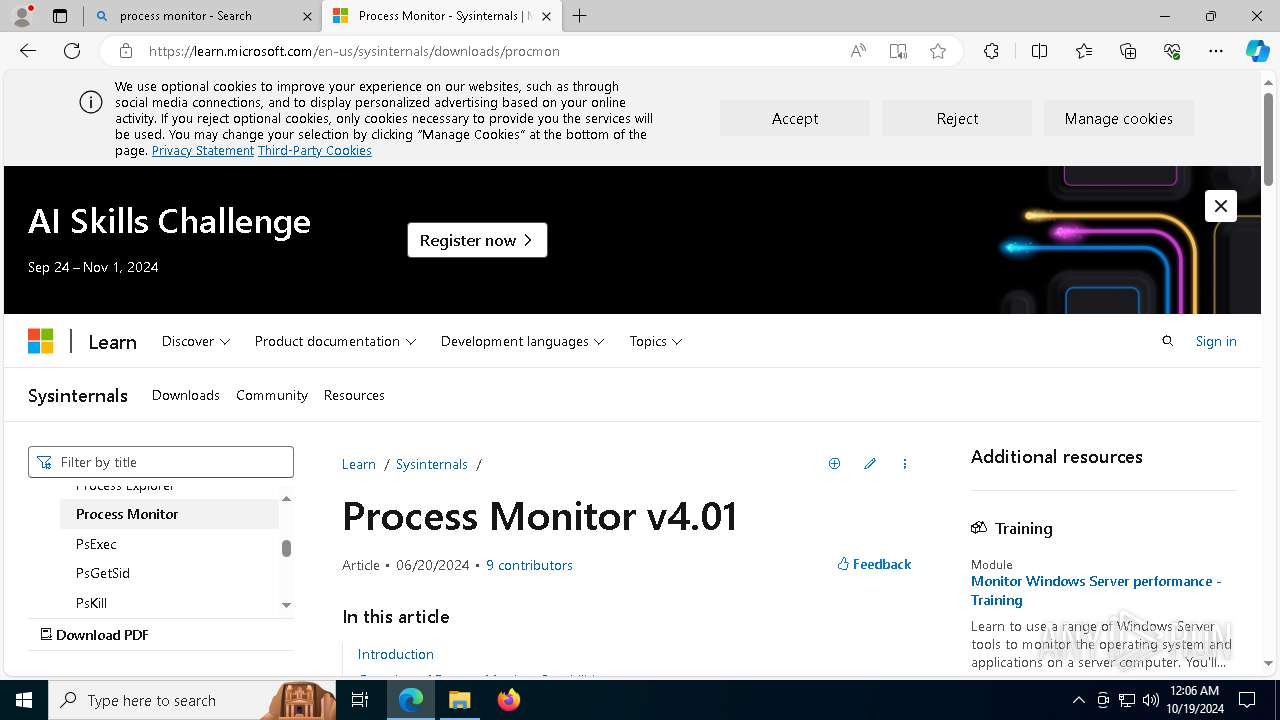Open the Privacy Statement link
1280x720 pixels.
click(203, 150)
